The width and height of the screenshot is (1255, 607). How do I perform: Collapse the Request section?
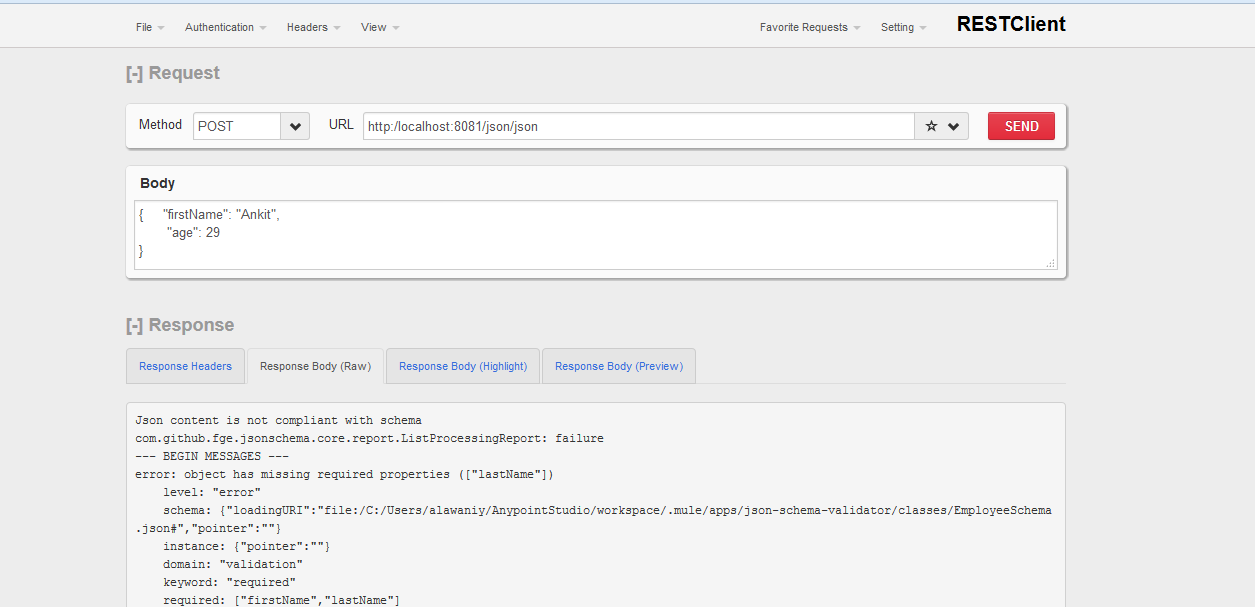[x=134, y=73]
